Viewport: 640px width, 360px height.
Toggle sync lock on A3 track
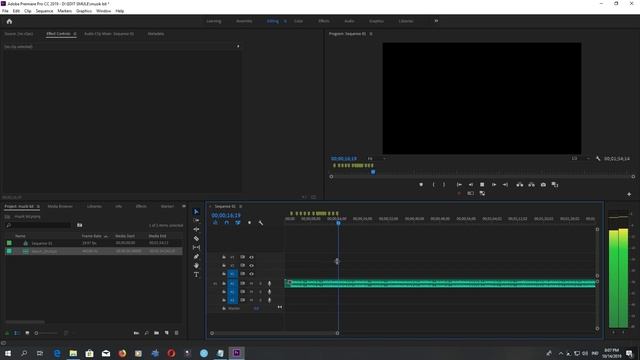pos(242,300)
